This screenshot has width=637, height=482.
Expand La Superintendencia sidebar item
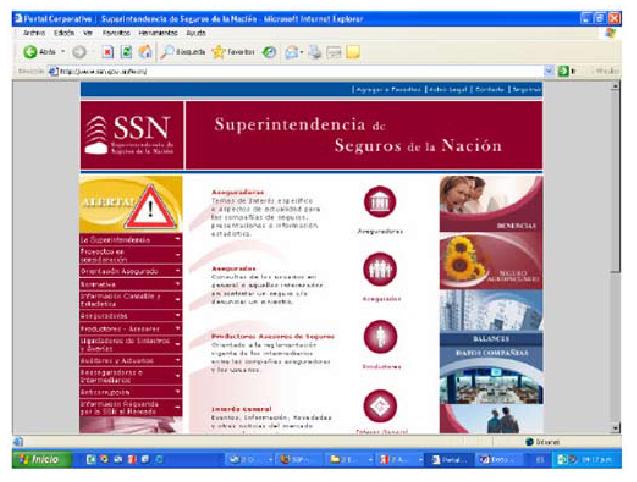pos(130,240)
